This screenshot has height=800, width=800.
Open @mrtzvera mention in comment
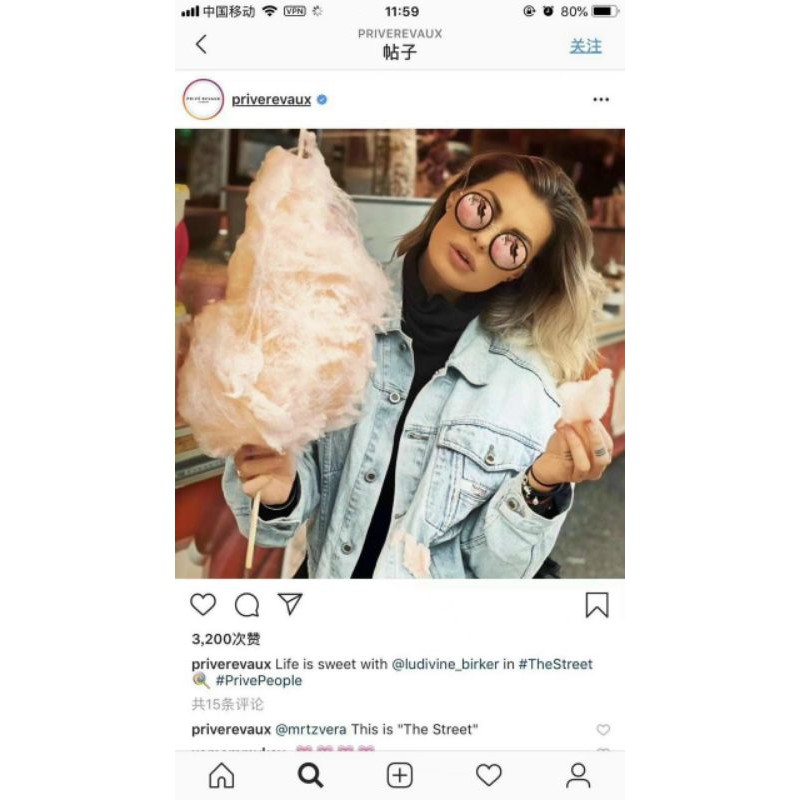click(311, 730)
